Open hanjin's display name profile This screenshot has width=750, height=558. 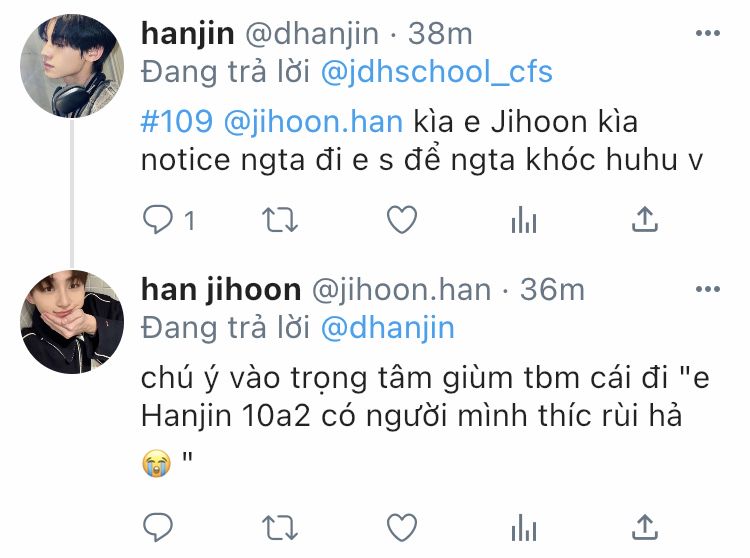188,34
